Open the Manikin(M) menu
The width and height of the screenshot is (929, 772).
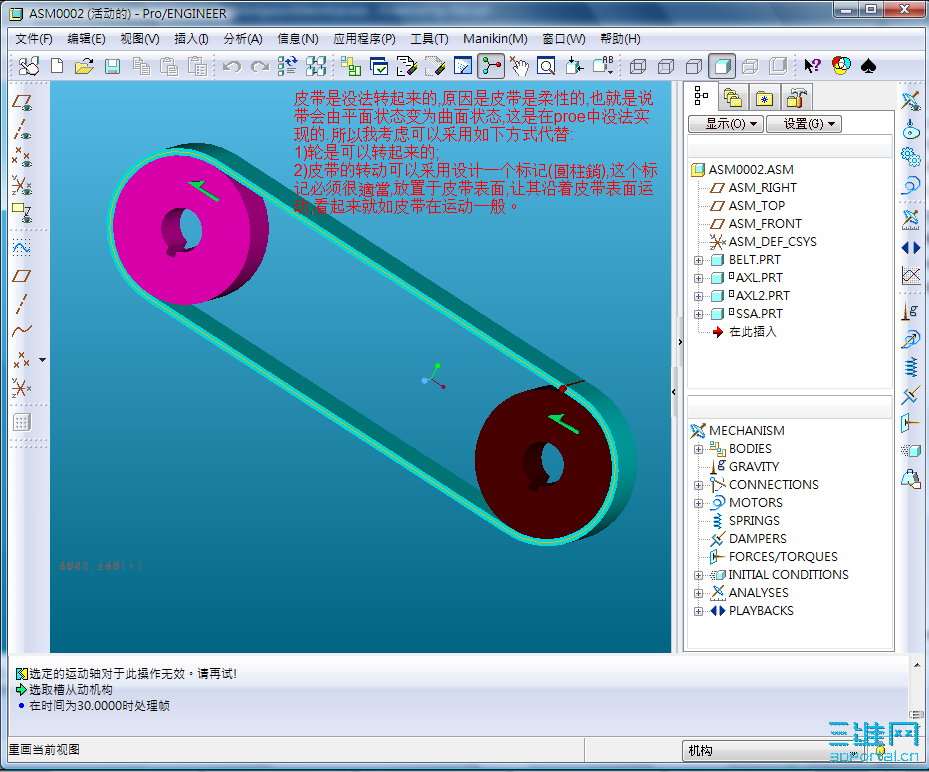point(495,39)
